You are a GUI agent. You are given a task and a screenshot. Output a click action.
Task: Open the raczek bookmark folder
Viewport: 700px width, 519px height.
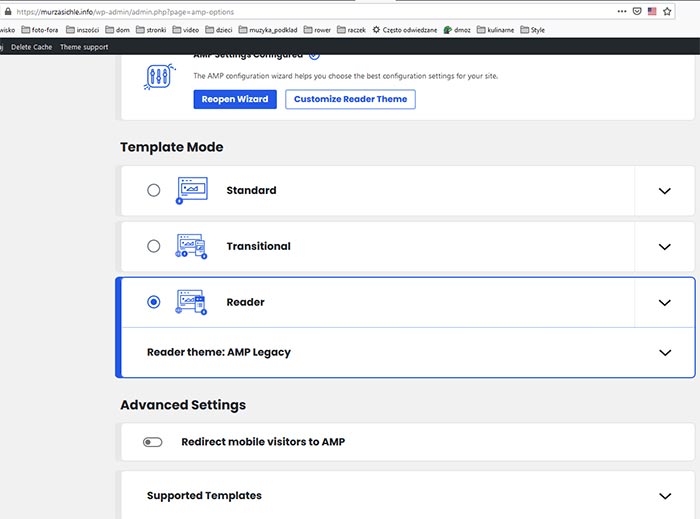(351, 30)
